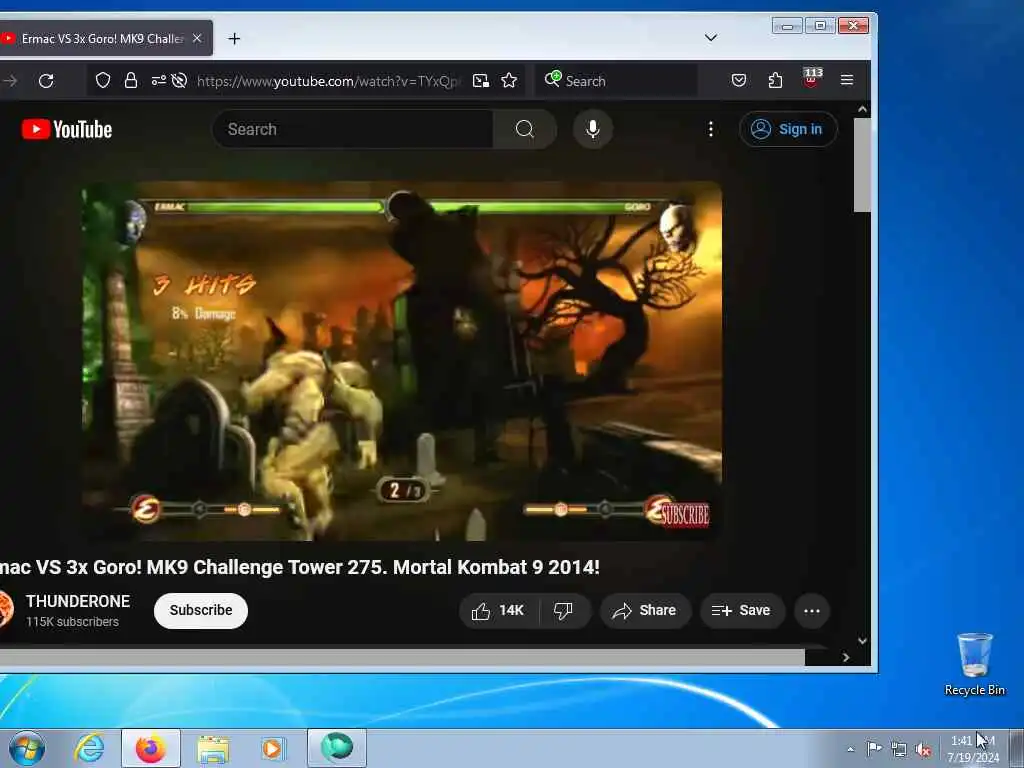Save the video to a playlist

pos(742,611)
